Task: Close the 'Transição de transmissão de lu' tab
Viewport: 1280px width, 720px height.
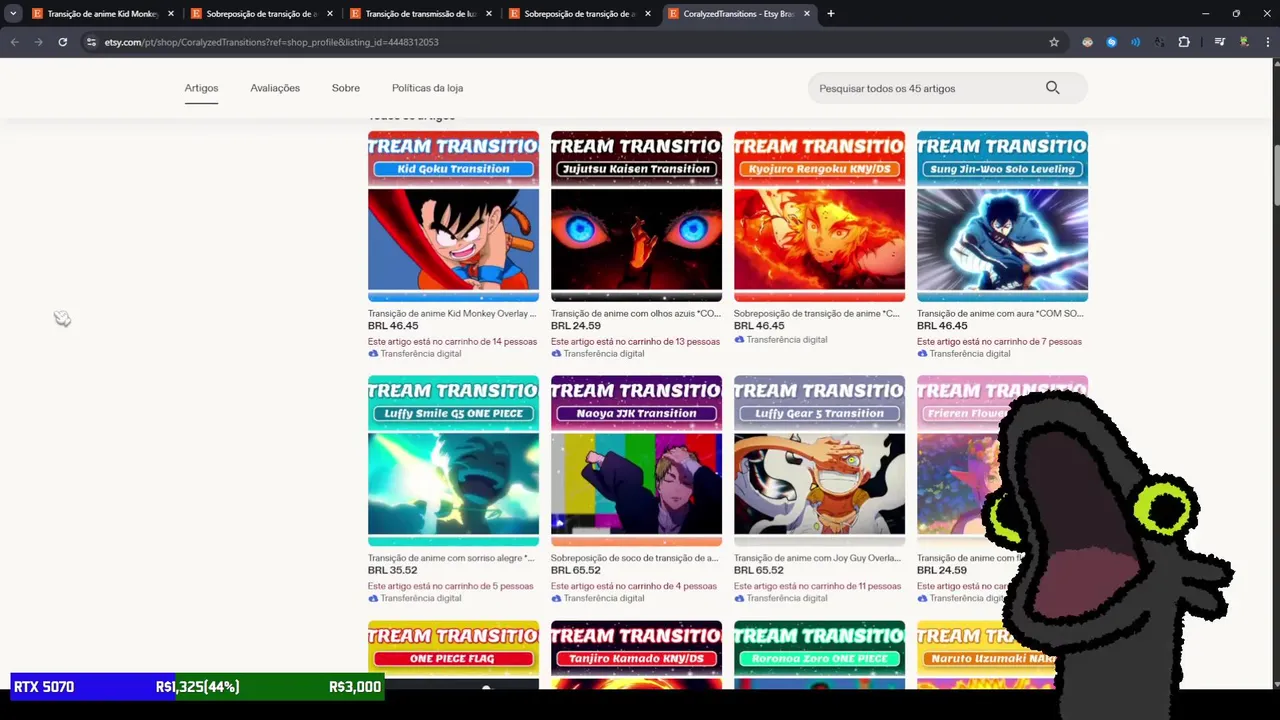Action: pos(489,14)
